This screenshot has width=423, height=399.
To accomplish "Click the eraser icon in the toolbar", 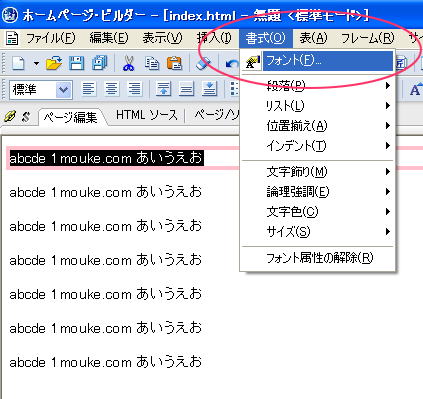I will pos(203,63).
